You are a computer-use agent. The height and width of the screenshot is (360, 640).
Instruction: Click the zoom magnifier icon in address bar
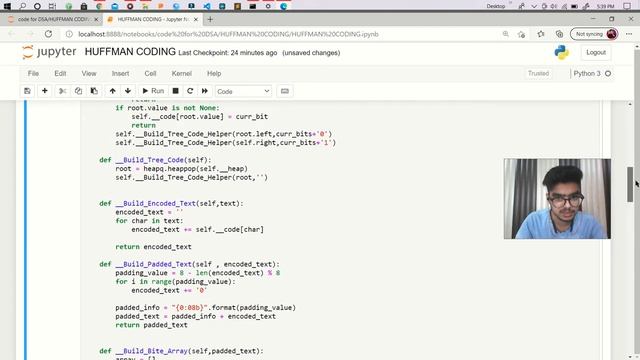tap(506, 34)
